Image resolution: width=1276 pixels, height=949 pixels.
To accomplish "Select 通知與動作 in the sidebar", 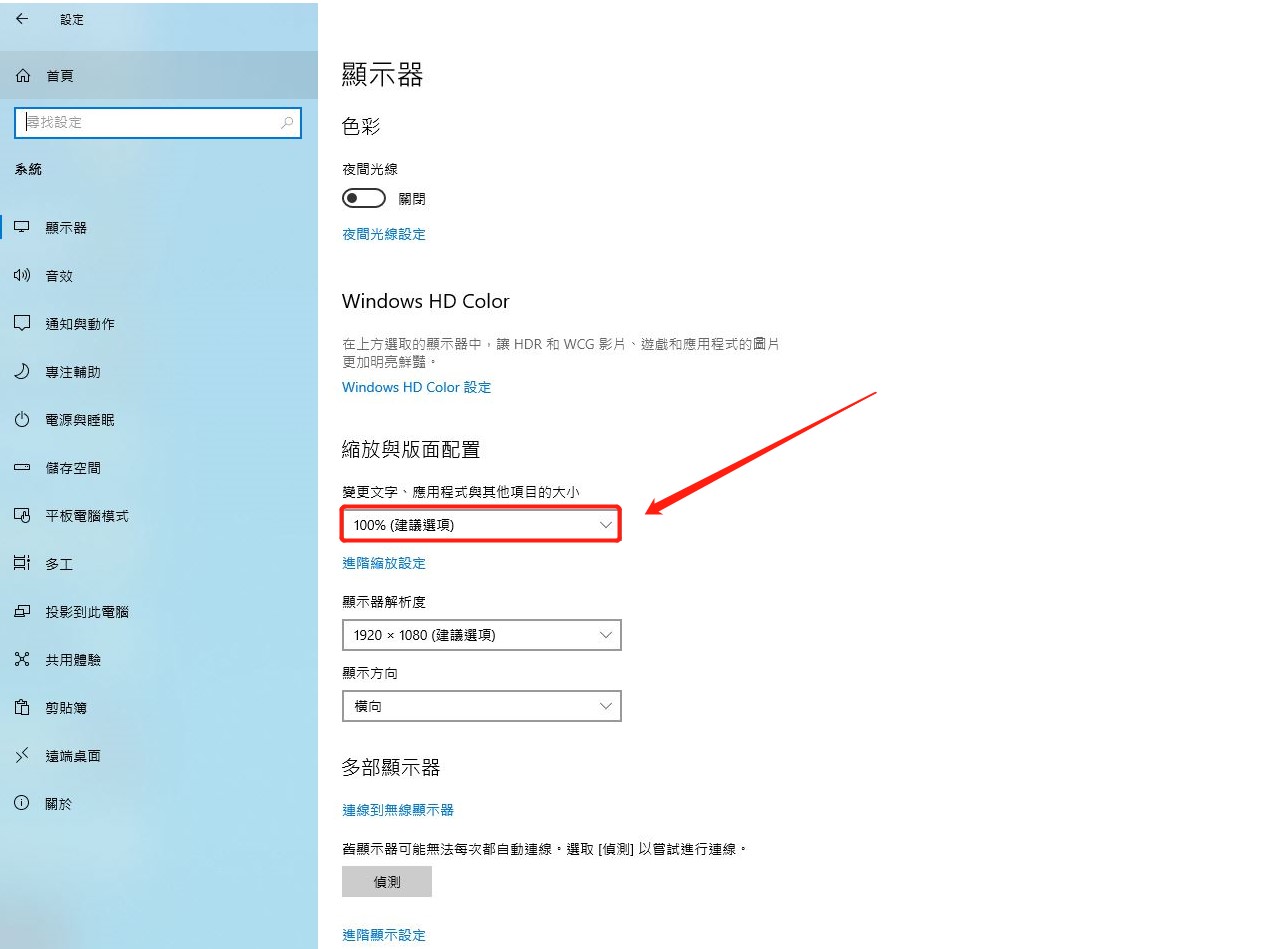I will (159, 324).
